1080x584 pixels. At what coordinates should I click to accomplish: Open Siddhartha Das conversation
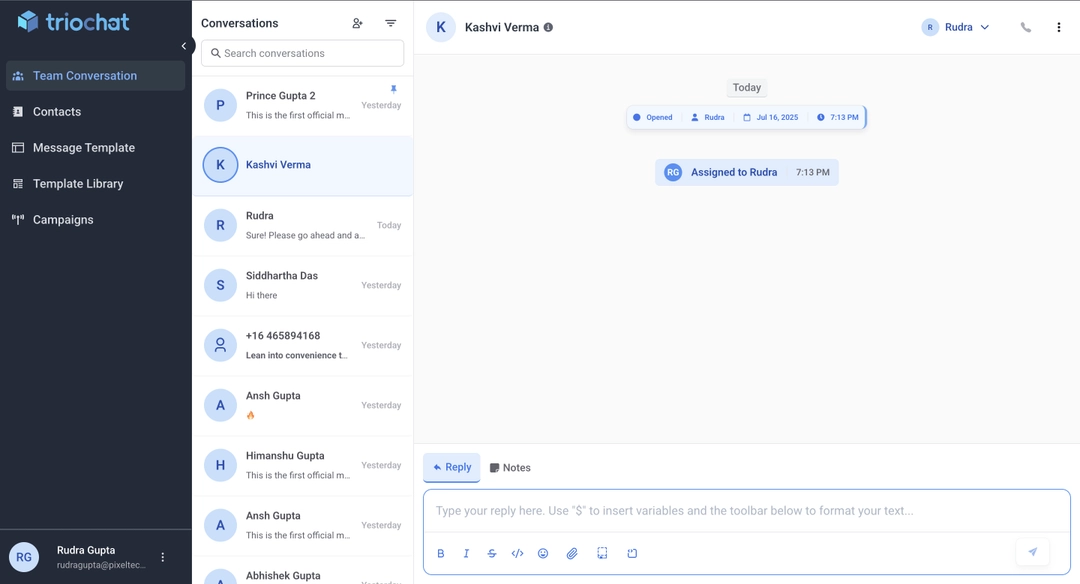coord(302,285)
